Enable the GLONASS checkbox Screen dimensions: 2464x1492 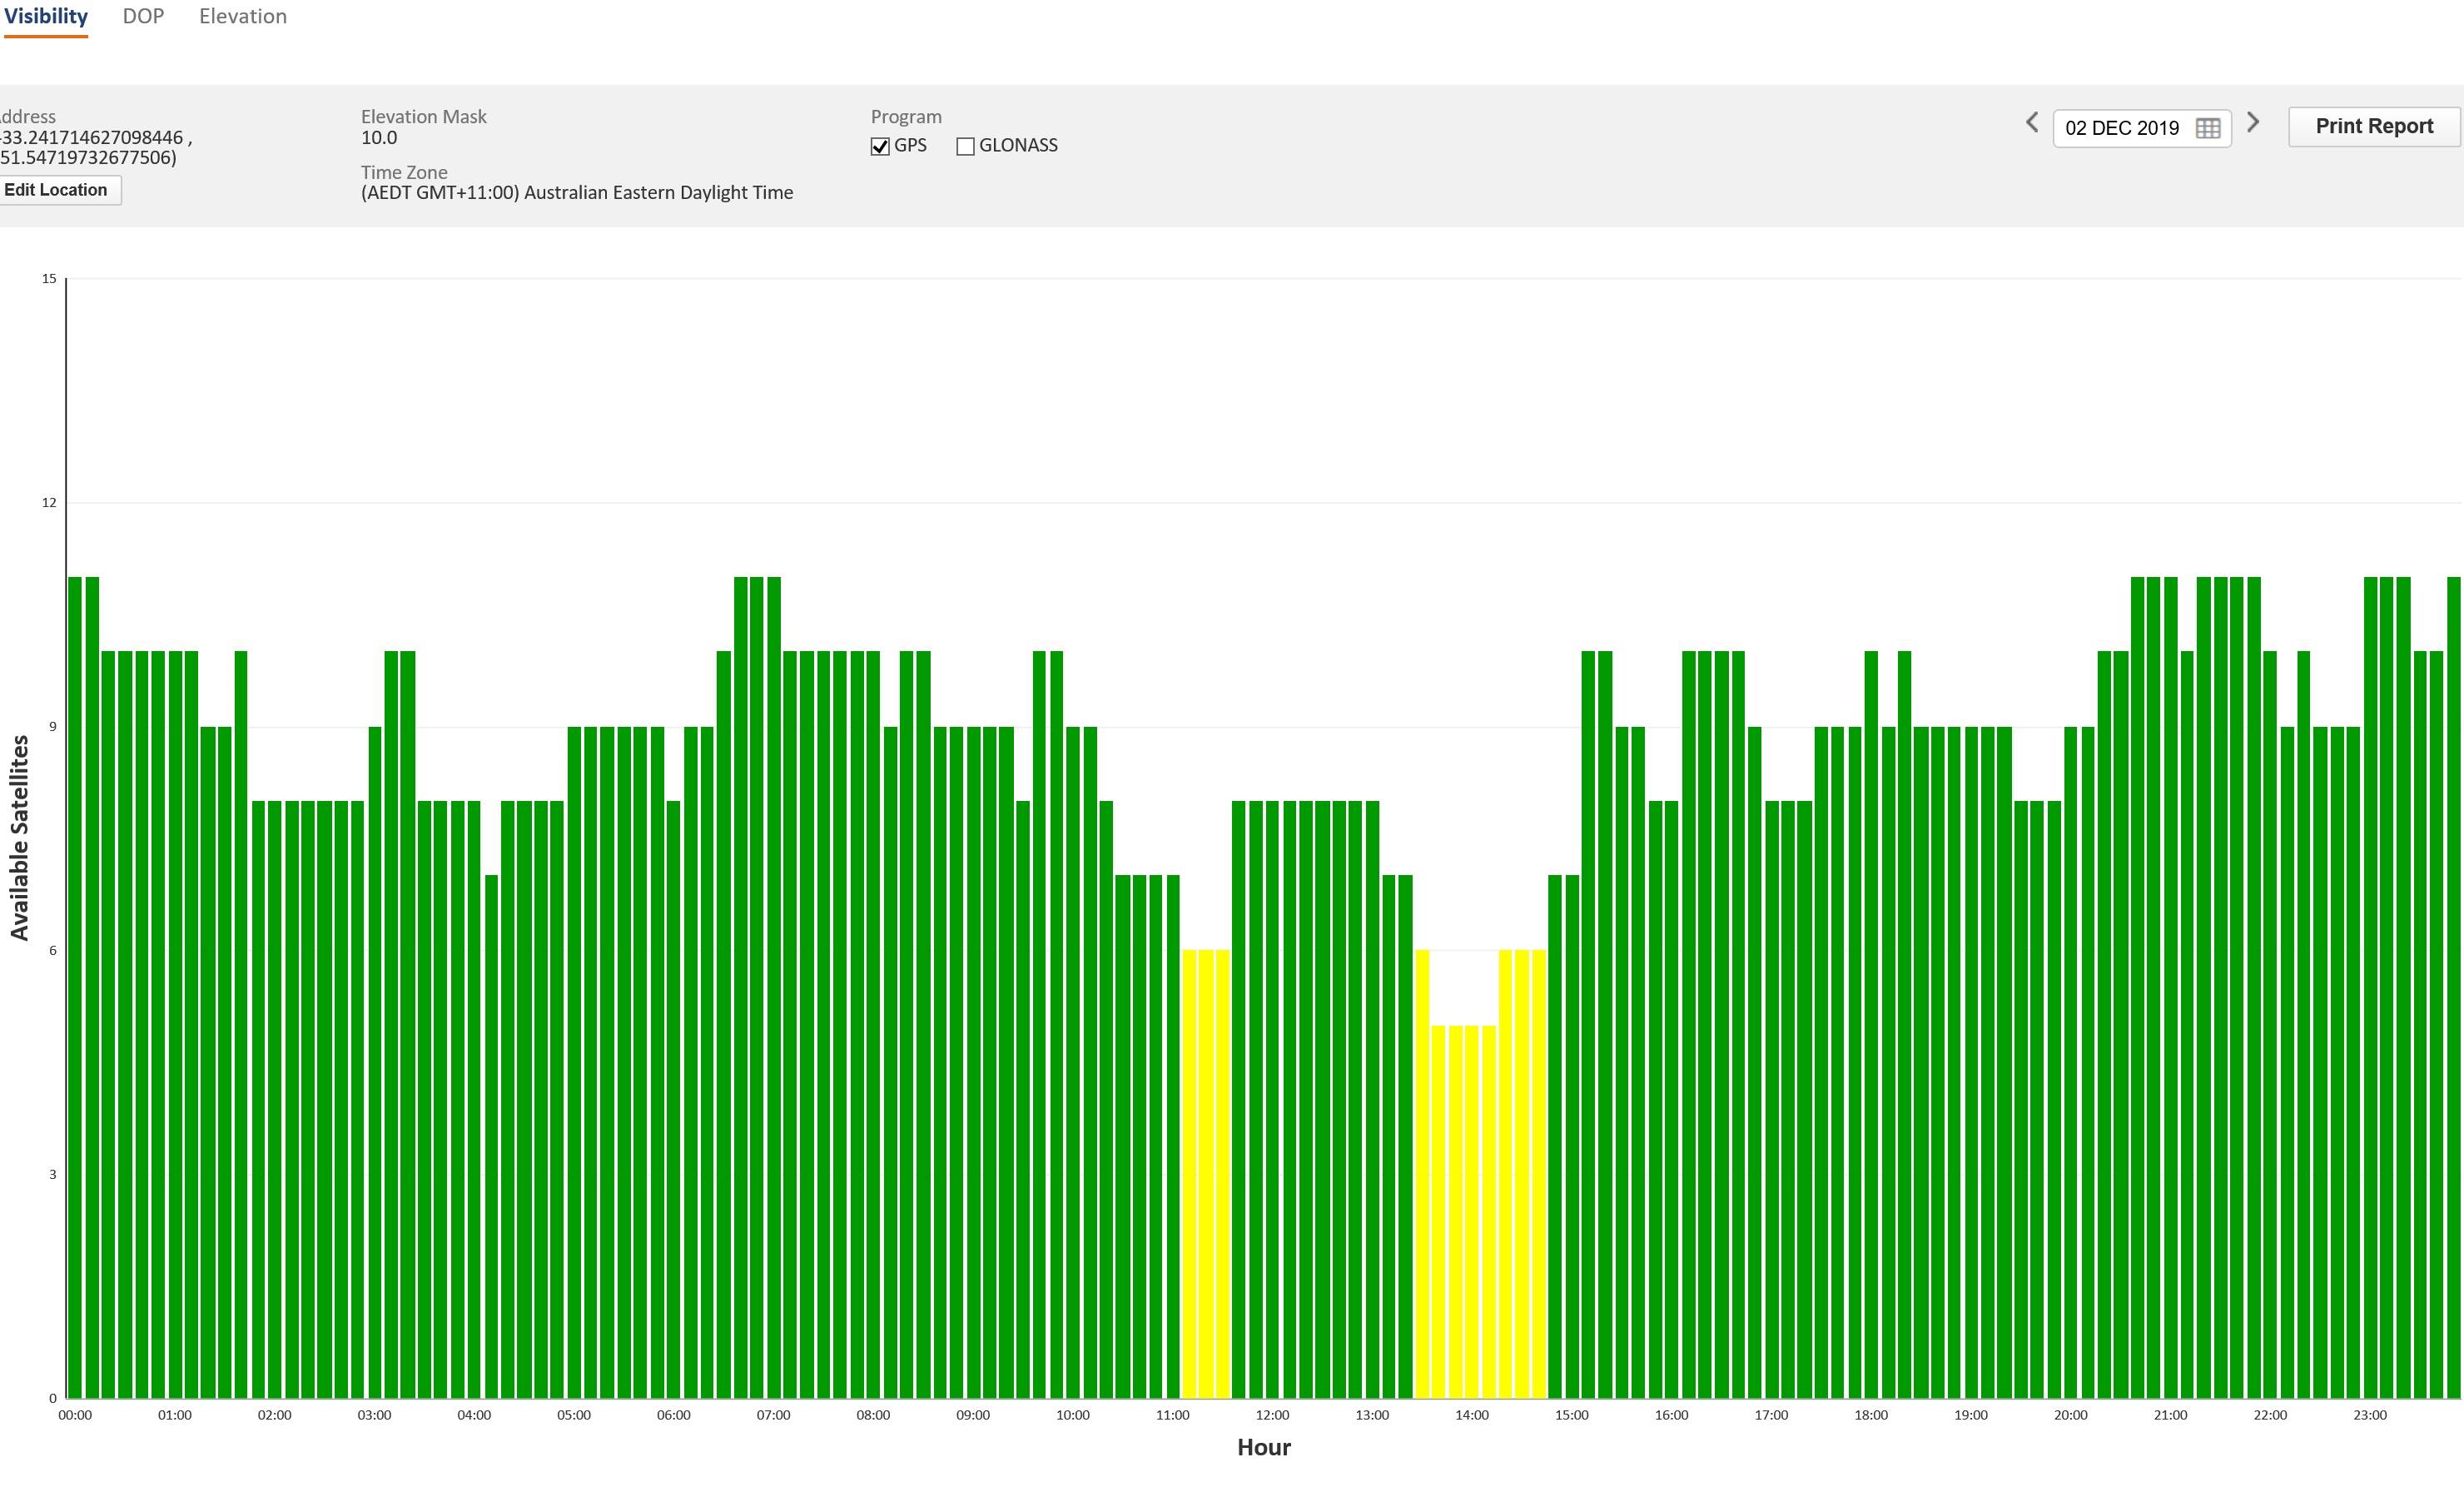pos(965,147)
